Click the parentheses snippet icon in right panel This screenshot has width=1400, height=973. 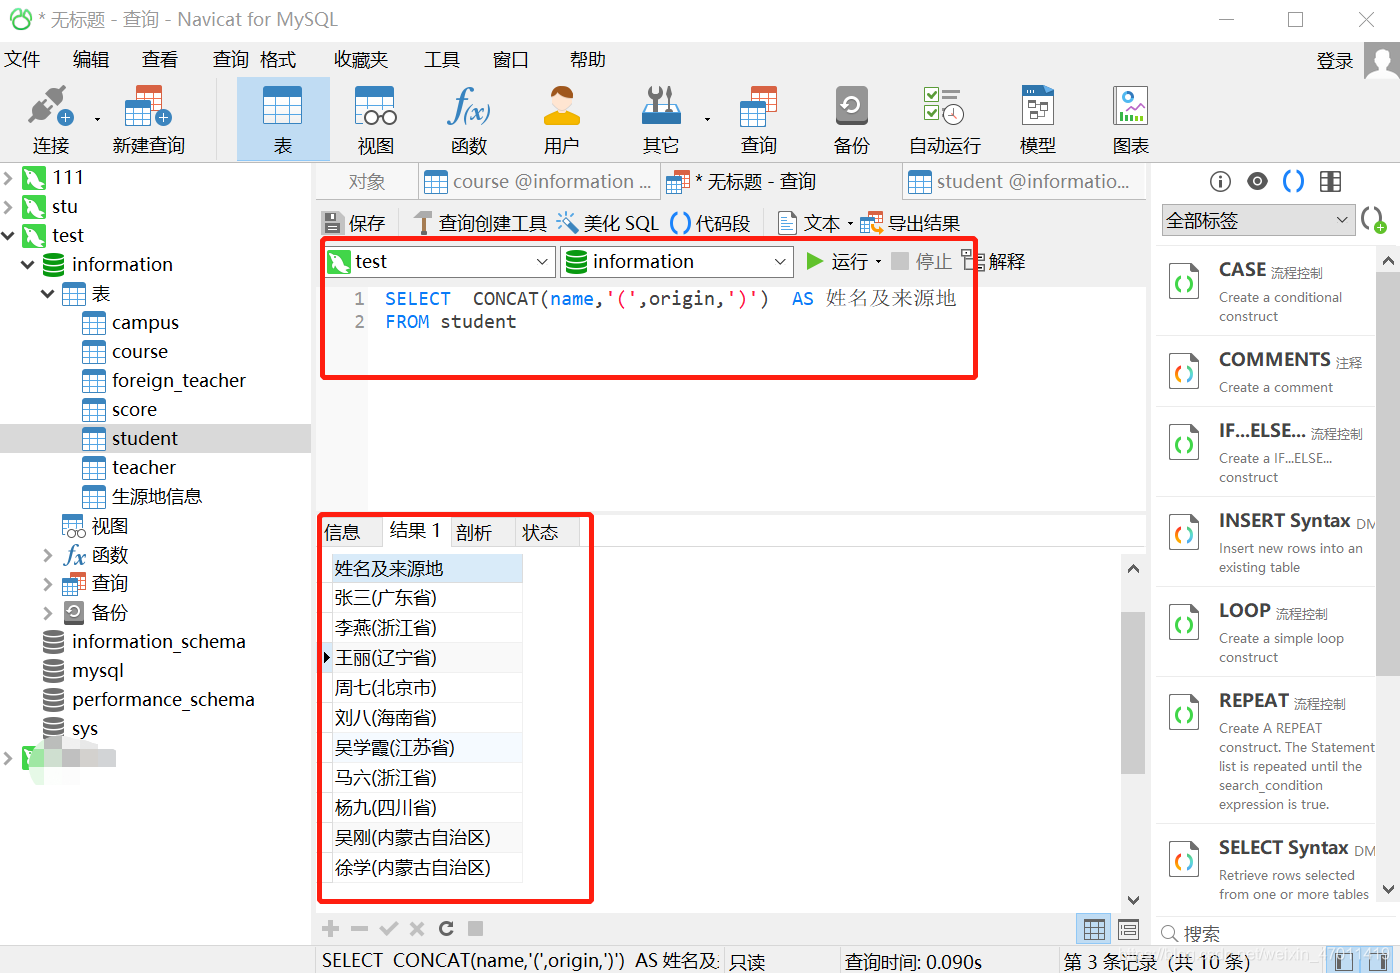coord(1293,181)
